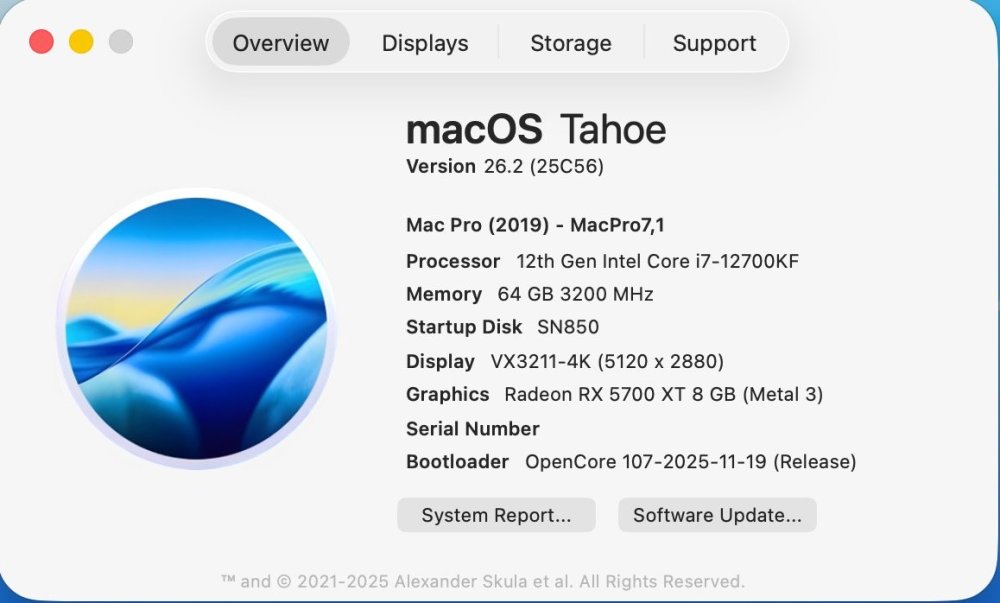
Task: Open System Report
Action: tap(496, 515)
